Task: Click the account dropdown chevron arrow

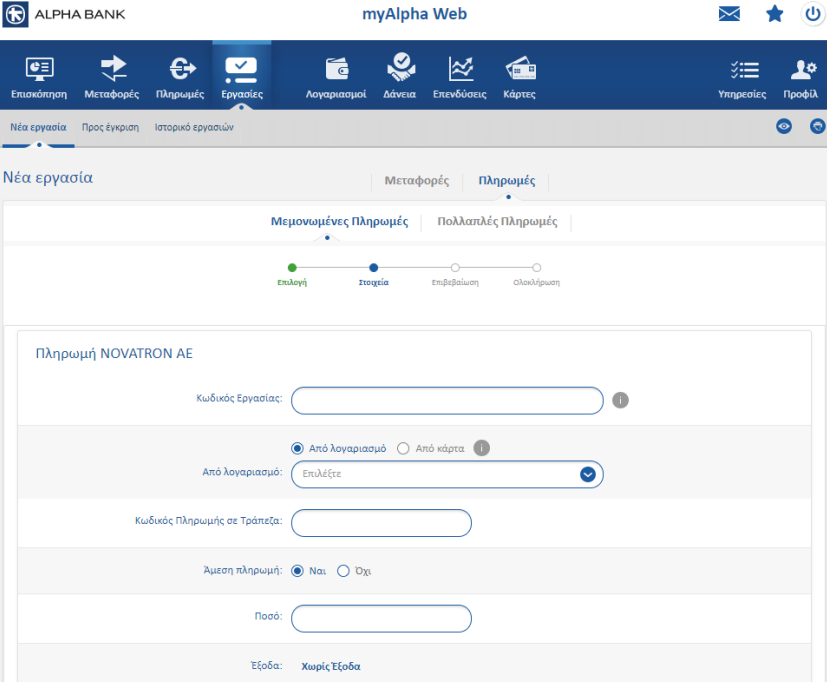Action: point(588,474)
